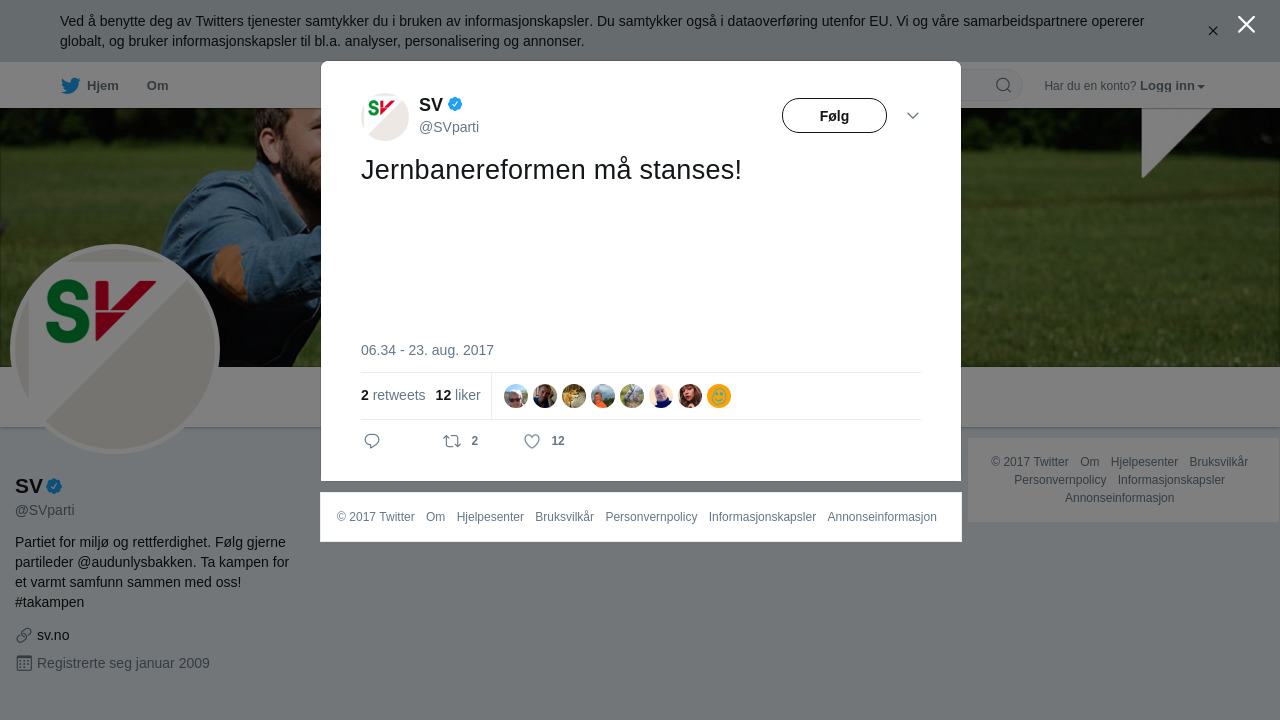Open the sv.no website link
Screen dimensions: 1280x720
[x=53, y=635]
